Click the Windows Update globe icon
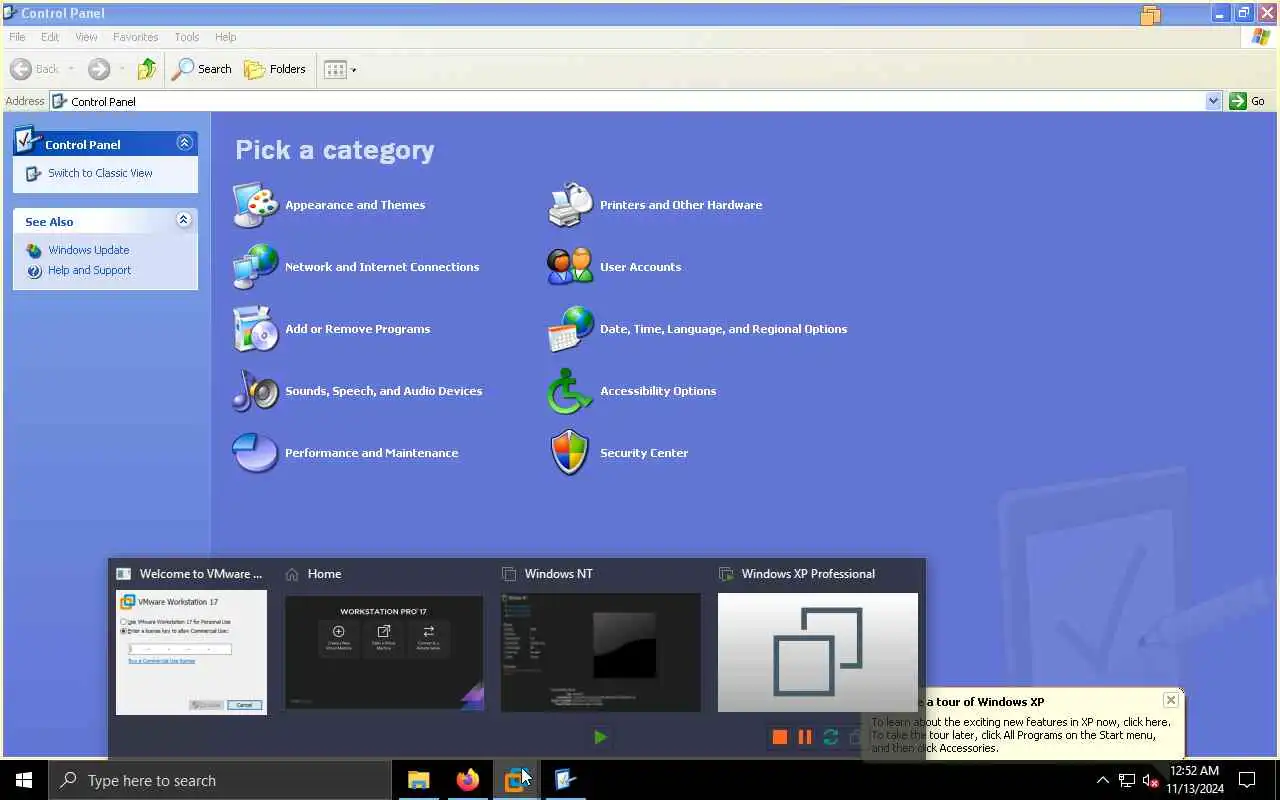The image size is (1280, 800). tap(34, 250)
